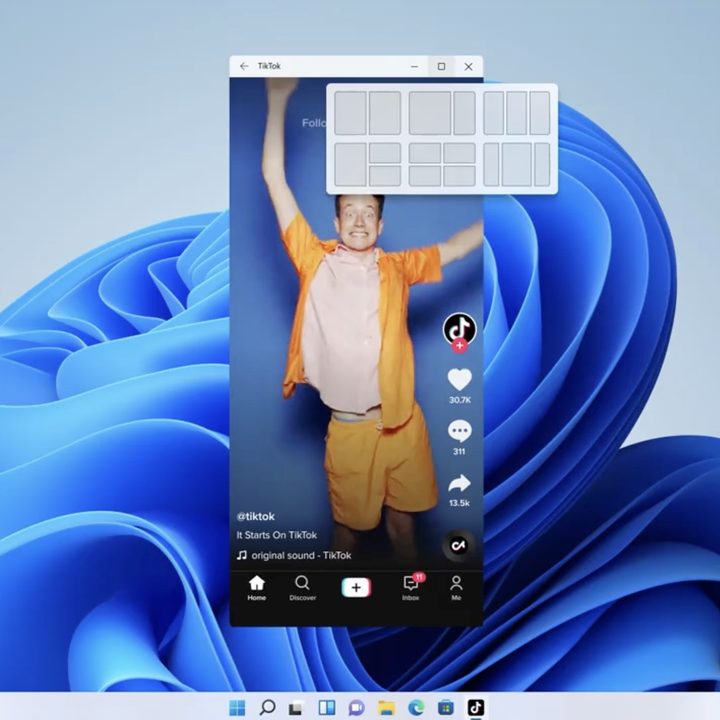Snap to top-right quarter of bottom-left layout
Image resolution: width=720 pixels, height=720 pixels.
pyautogui.click(x=385, y=152)
